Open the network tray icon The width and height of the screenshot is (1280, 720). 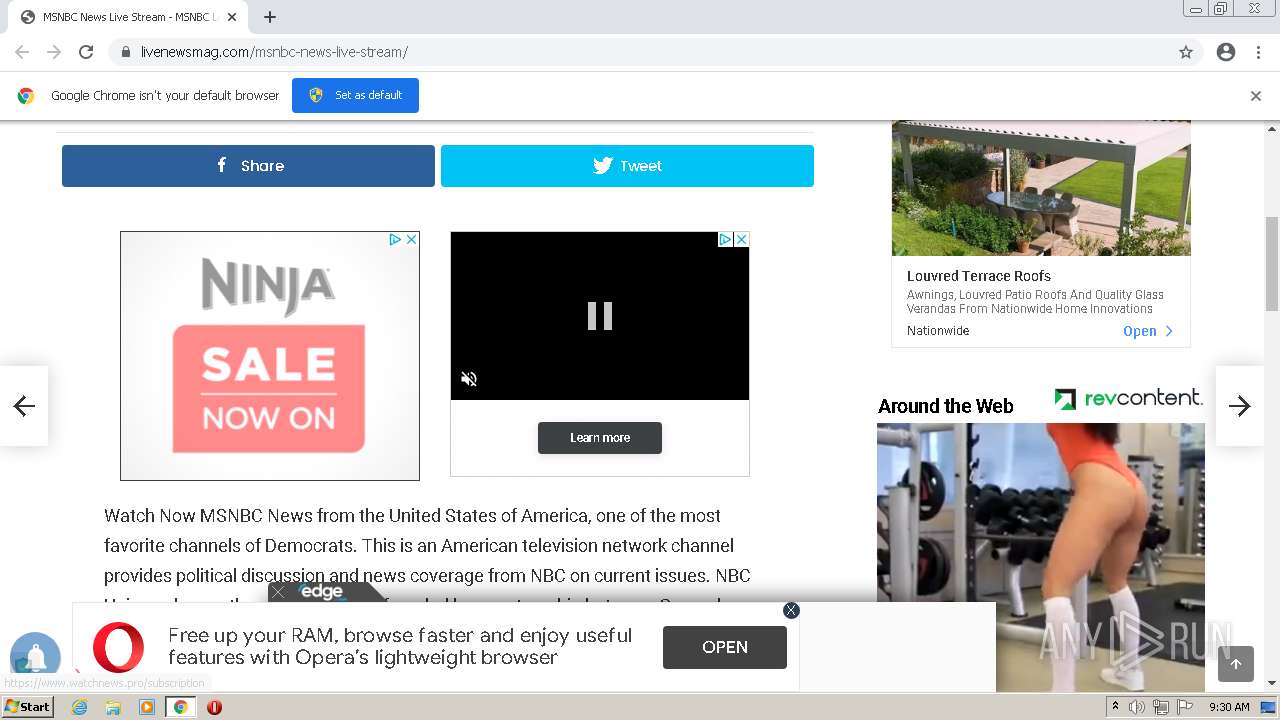click(1161, 707)
